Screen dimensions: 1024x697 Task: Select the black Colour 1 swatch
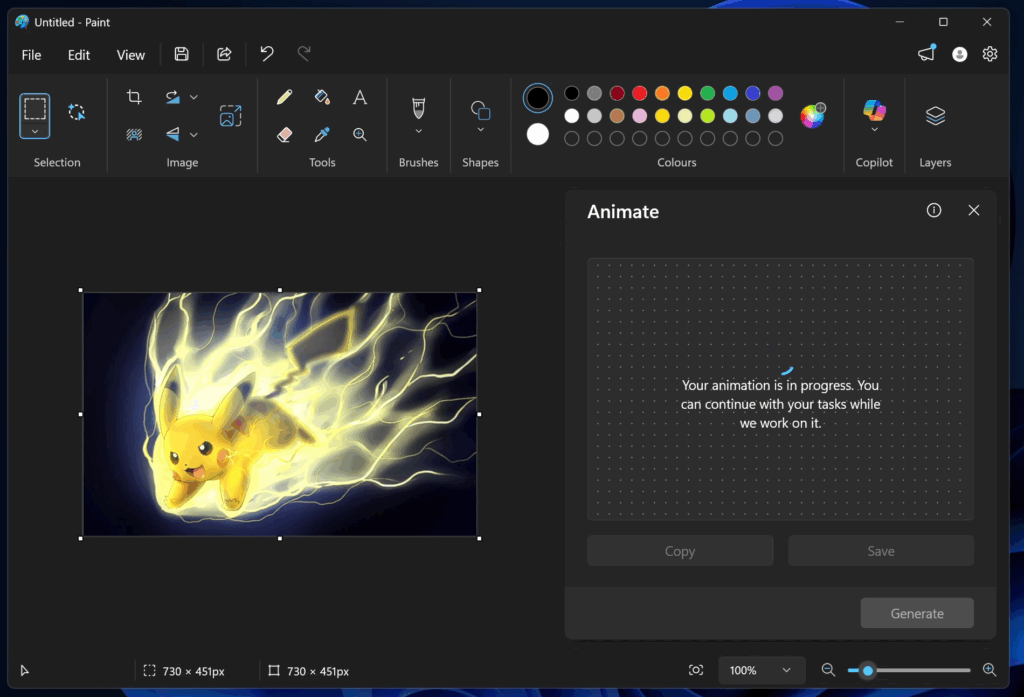[537, 98]
